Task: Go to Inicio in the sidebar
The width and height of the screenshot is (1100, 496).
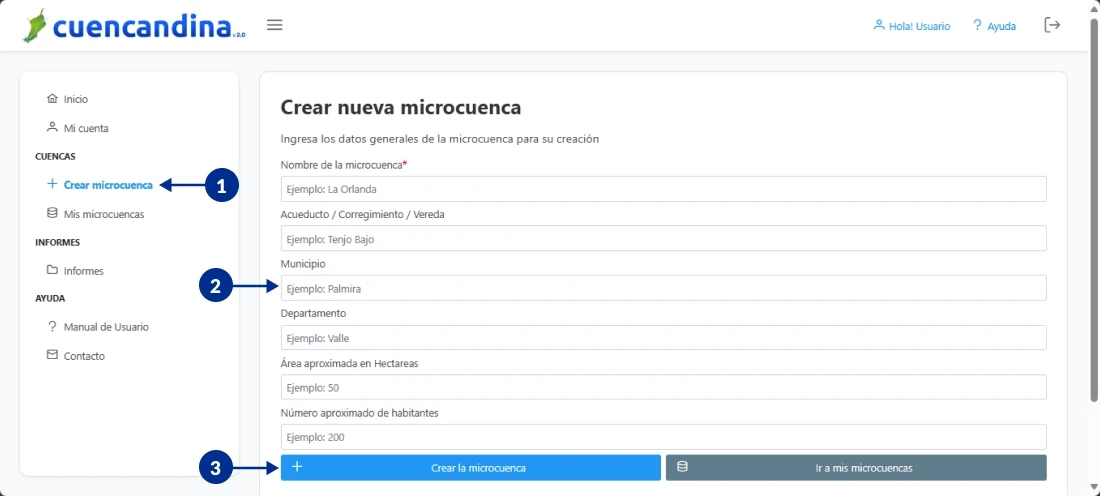Action: (x=75, y=99)
